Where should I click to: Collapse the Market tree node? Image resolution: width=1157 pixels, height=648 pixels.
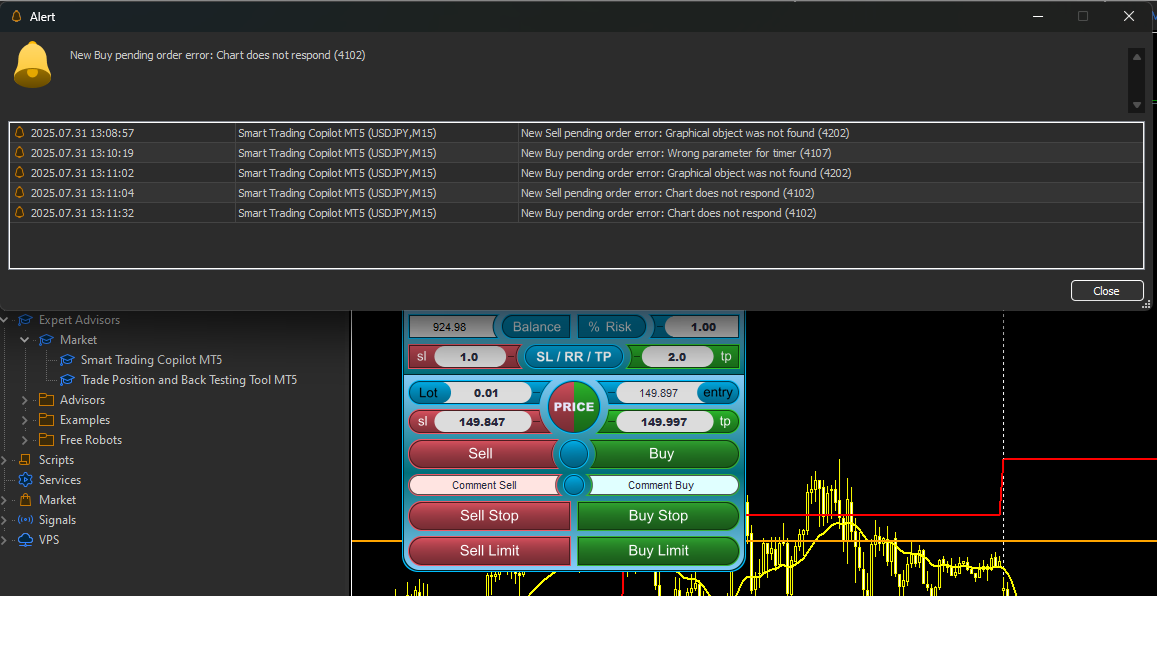click(x=24, y=340)
